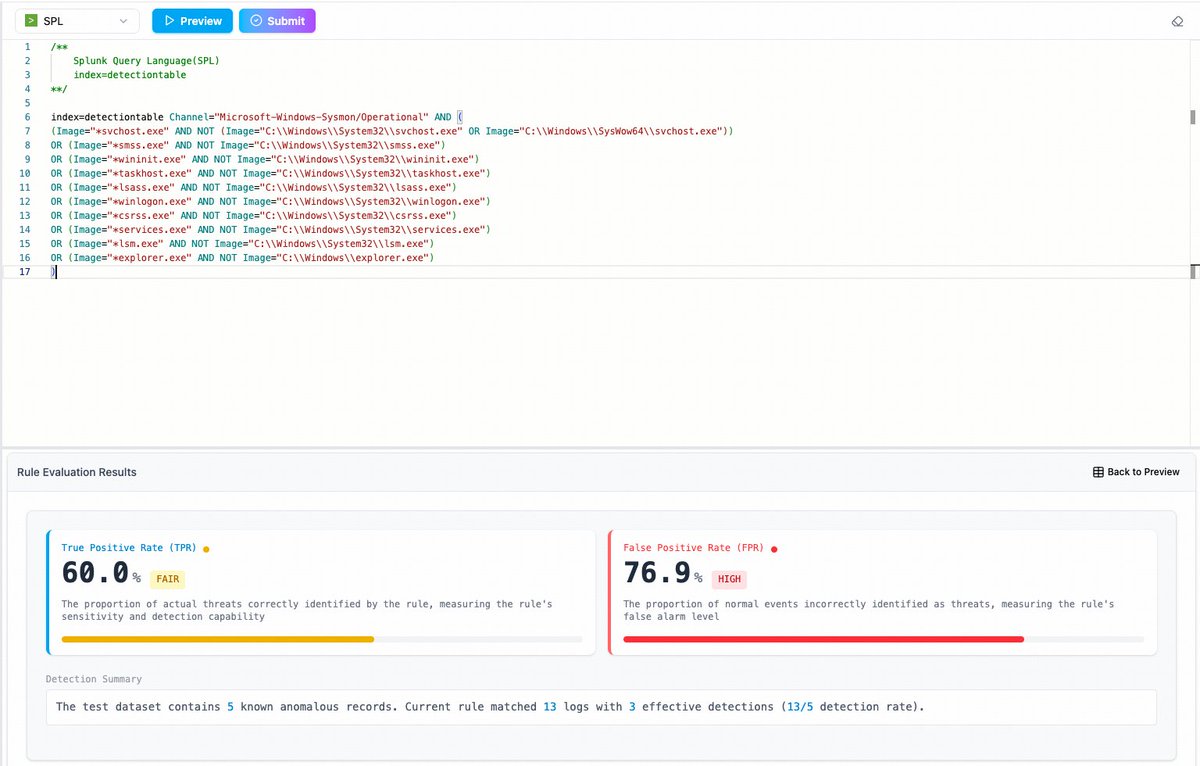
Task: Click the 'Detection Summary' label
Action: pyautogui.click(x=94, y=679)
